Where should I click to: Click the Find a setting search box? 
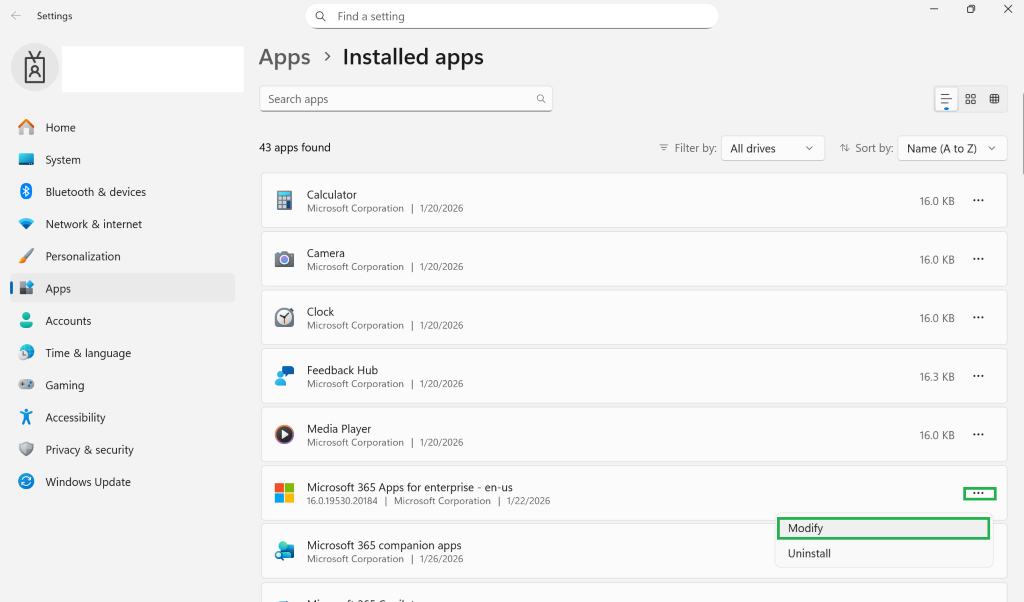(x=512, y=16)
